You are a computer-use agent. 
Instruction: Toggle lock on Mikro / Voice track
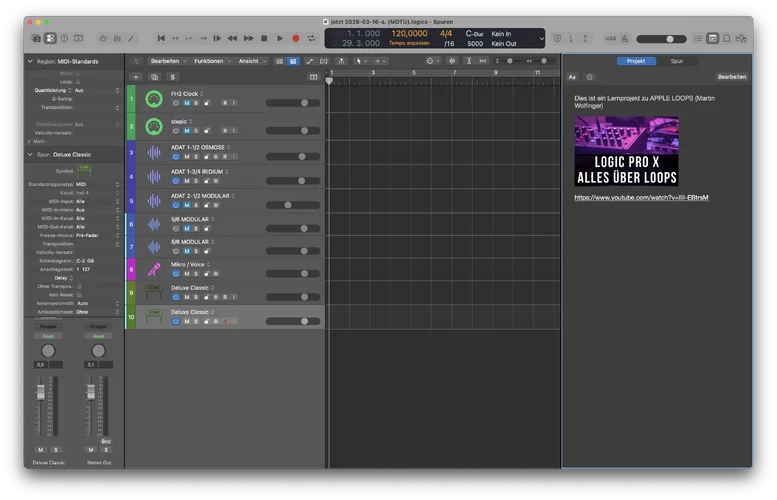coord(207,274)
